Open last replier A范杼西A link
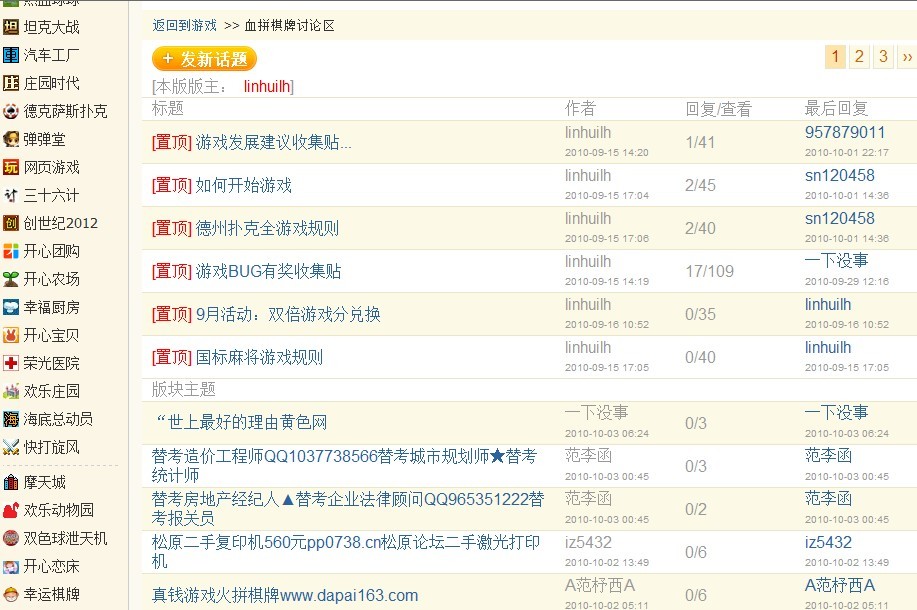 pos(840,585)
